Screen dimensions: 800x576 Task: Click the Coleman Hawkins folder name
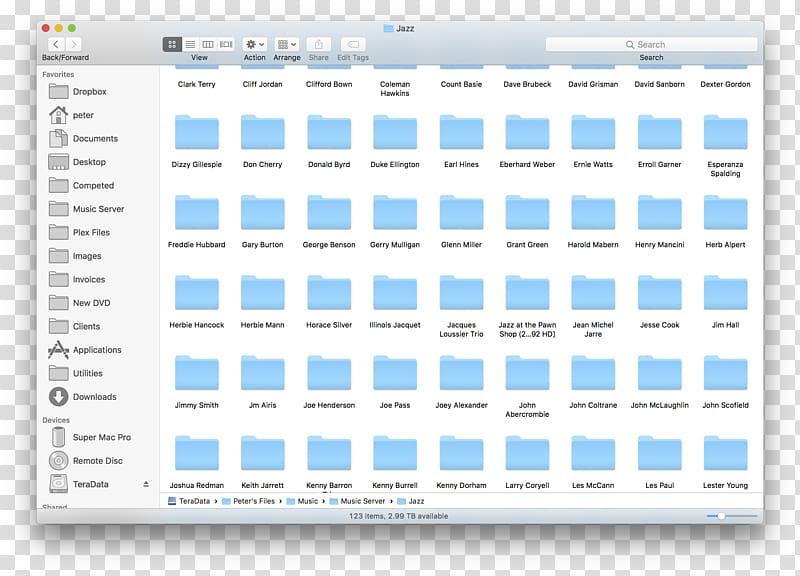coord(395,89)
